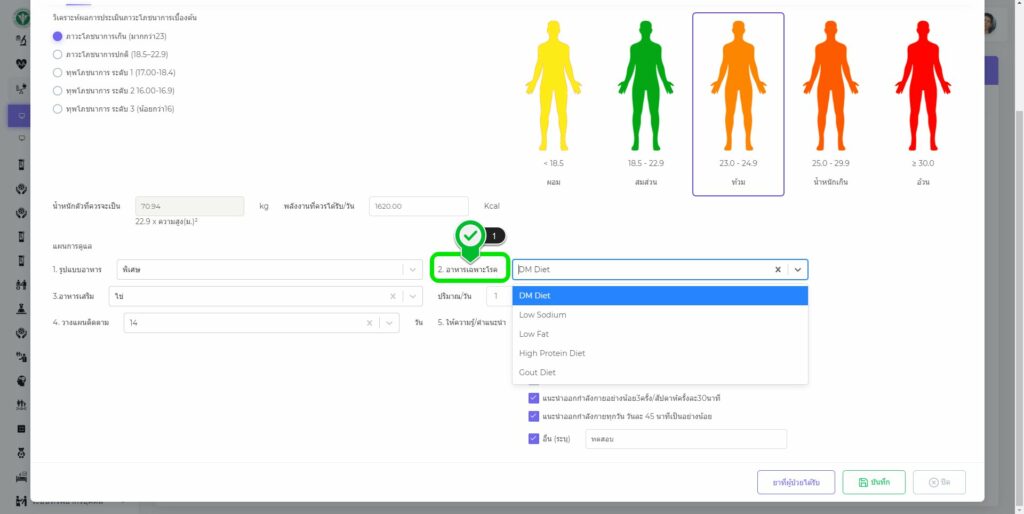Clear the DM Diet selection with X icon
Screen dimensions: 1024x514
pos(778,269)
